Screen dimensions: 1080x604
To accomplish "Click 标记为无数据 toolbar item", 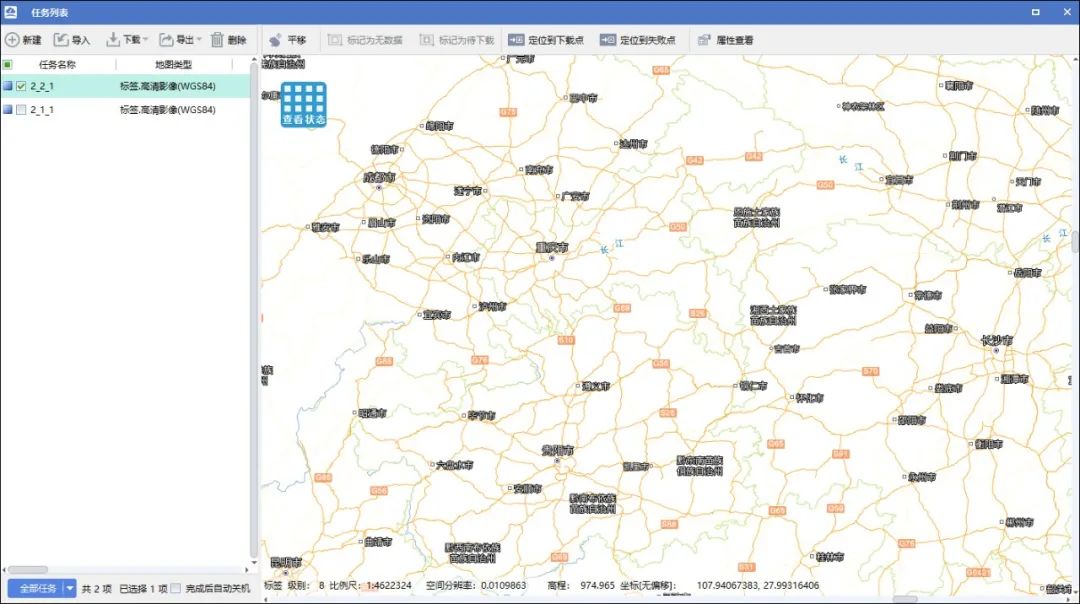I will pos(365,40).
